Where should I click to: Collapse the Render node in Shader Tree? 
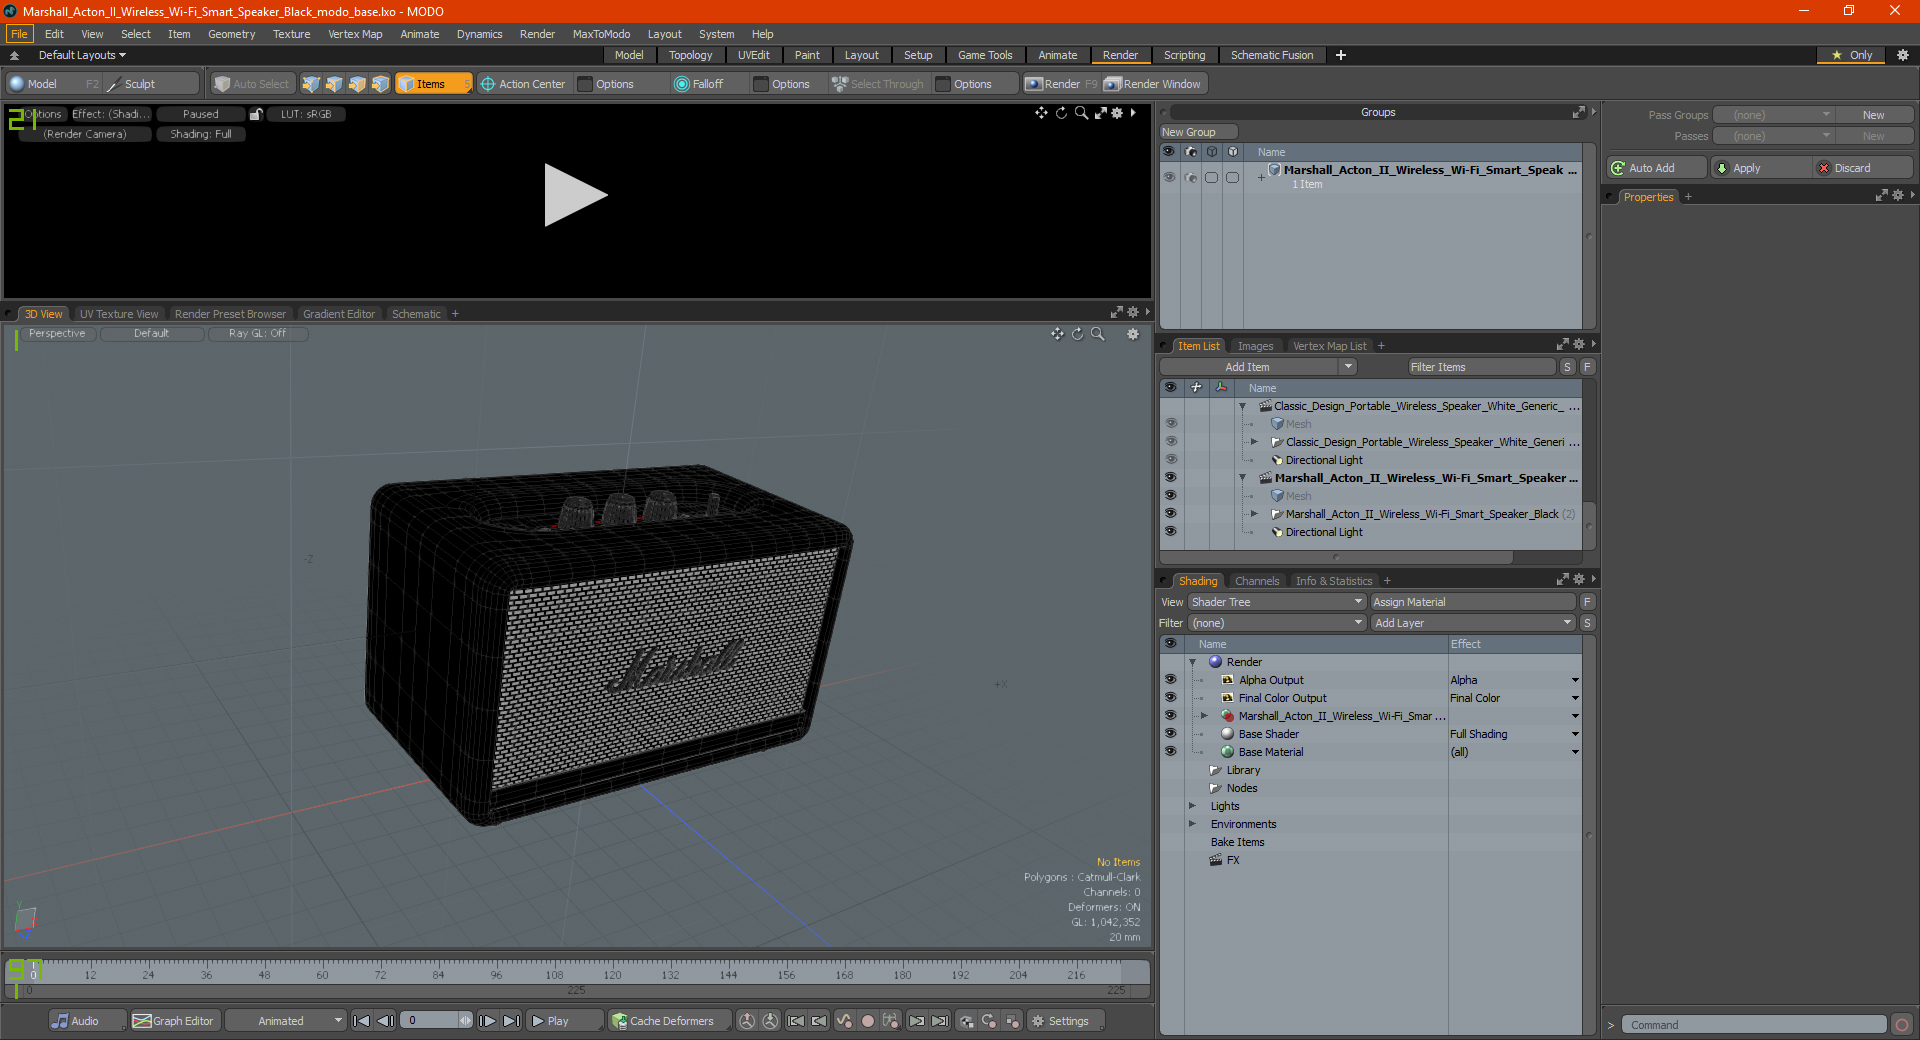point(1193,662)
